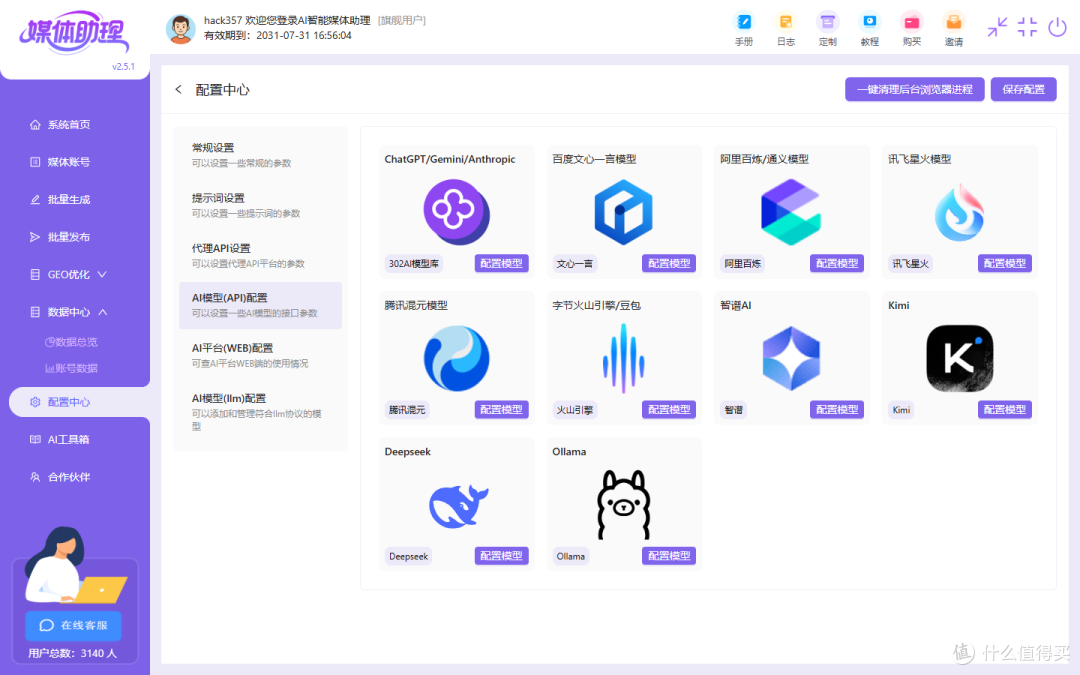This screenshot has width=1080, height=675.
Task: Switch to the 常规设置 tab
Action: [x=260, y=155]
